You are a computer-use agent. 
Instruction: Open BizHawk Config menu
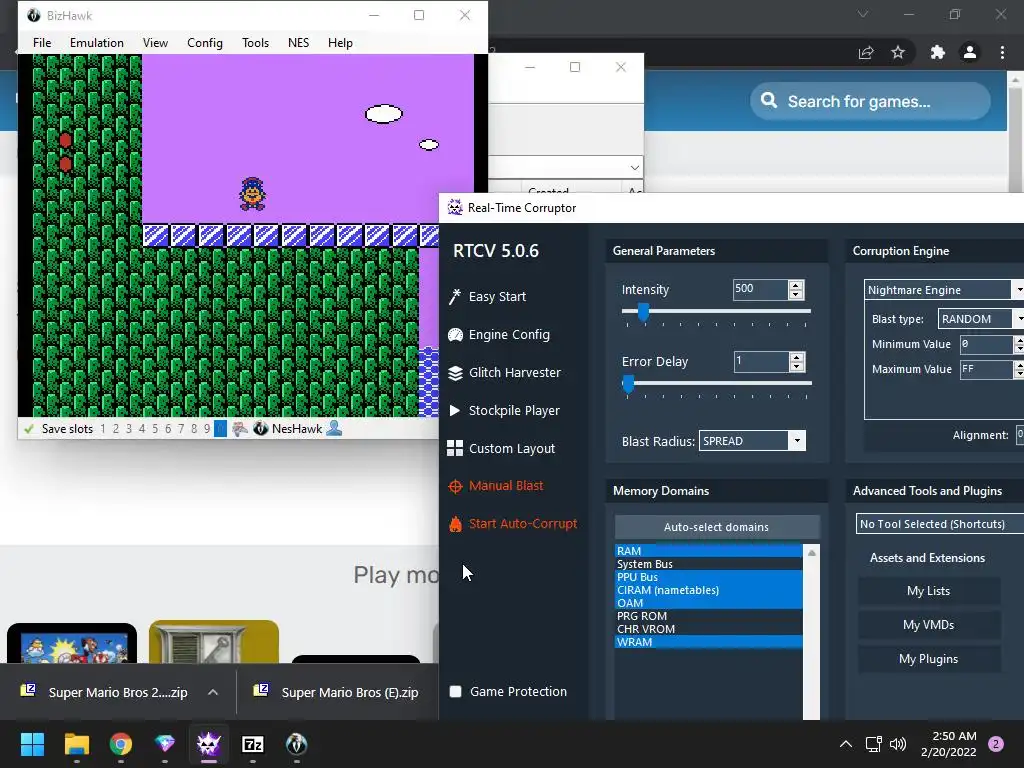204,43
